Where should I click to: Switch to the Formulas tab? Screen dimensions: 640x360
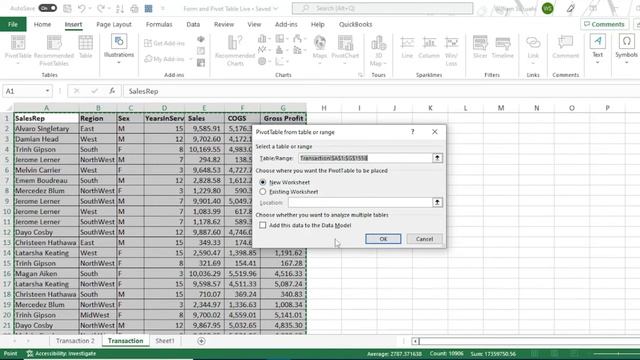point(159,24)
